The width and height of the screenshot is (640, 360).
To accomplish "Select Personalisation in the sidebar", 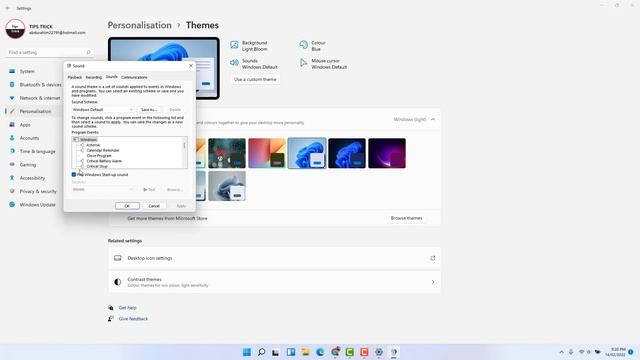I will pyautogui.click(x=35, y=111).
